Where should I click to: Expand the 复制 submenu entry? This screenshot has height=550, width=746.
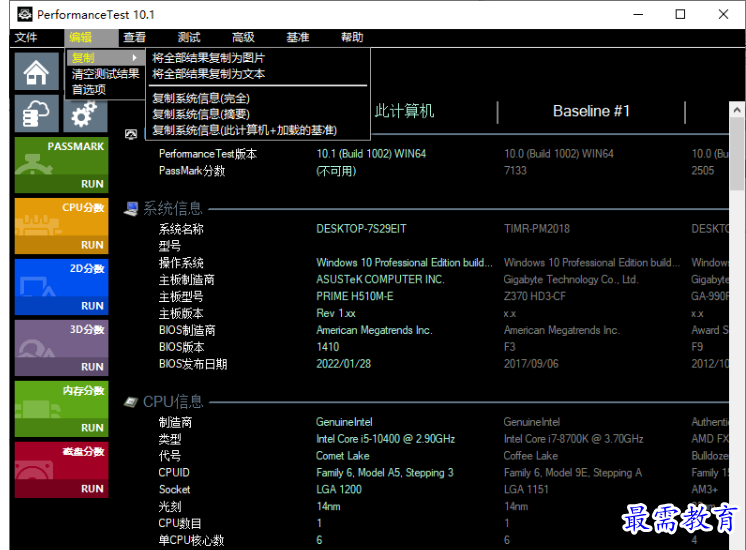coord(105,58)
